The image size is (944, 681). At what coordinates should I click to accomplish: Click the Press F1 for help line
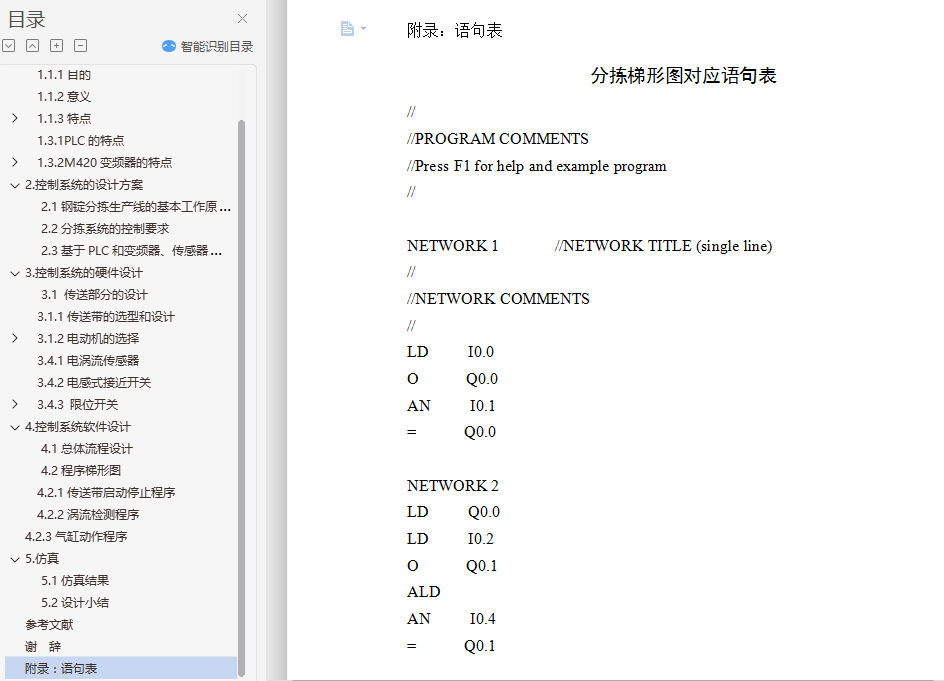(x=536, y=166)
